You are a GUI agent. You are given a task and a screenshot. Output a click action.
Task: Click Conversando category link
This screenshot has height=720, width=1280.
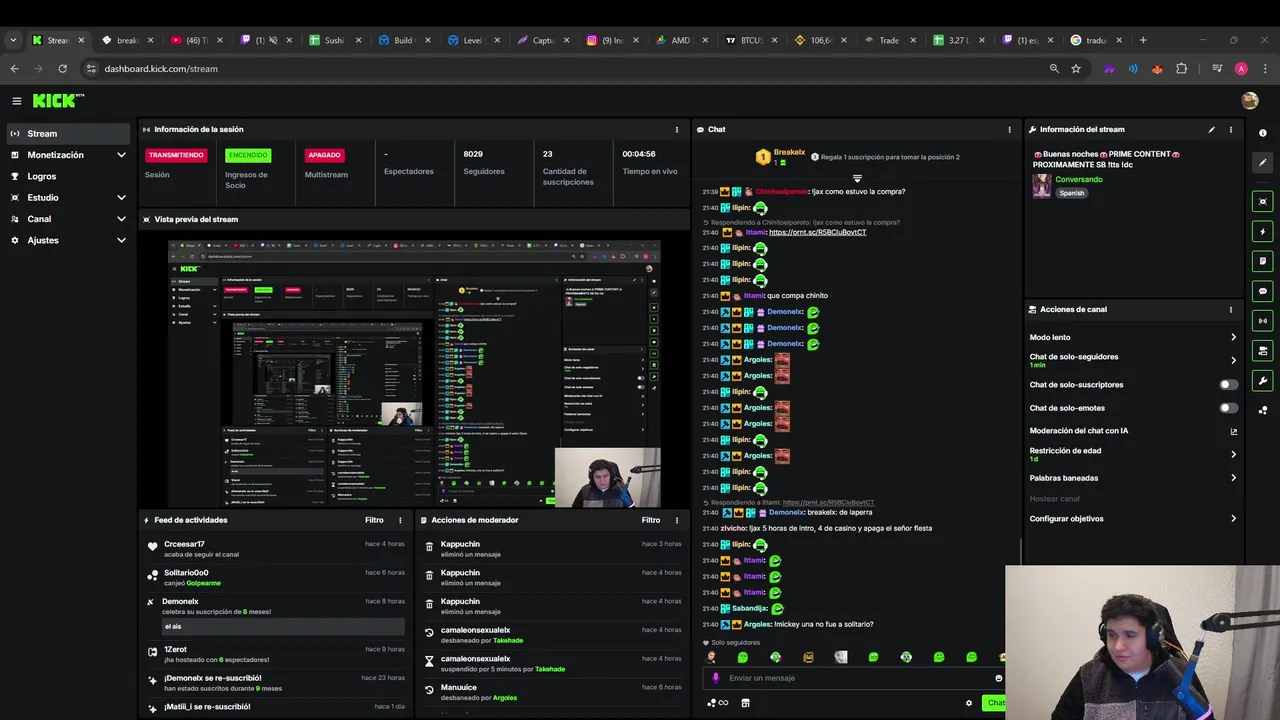pyautogui.click(x=1079, y=180)
